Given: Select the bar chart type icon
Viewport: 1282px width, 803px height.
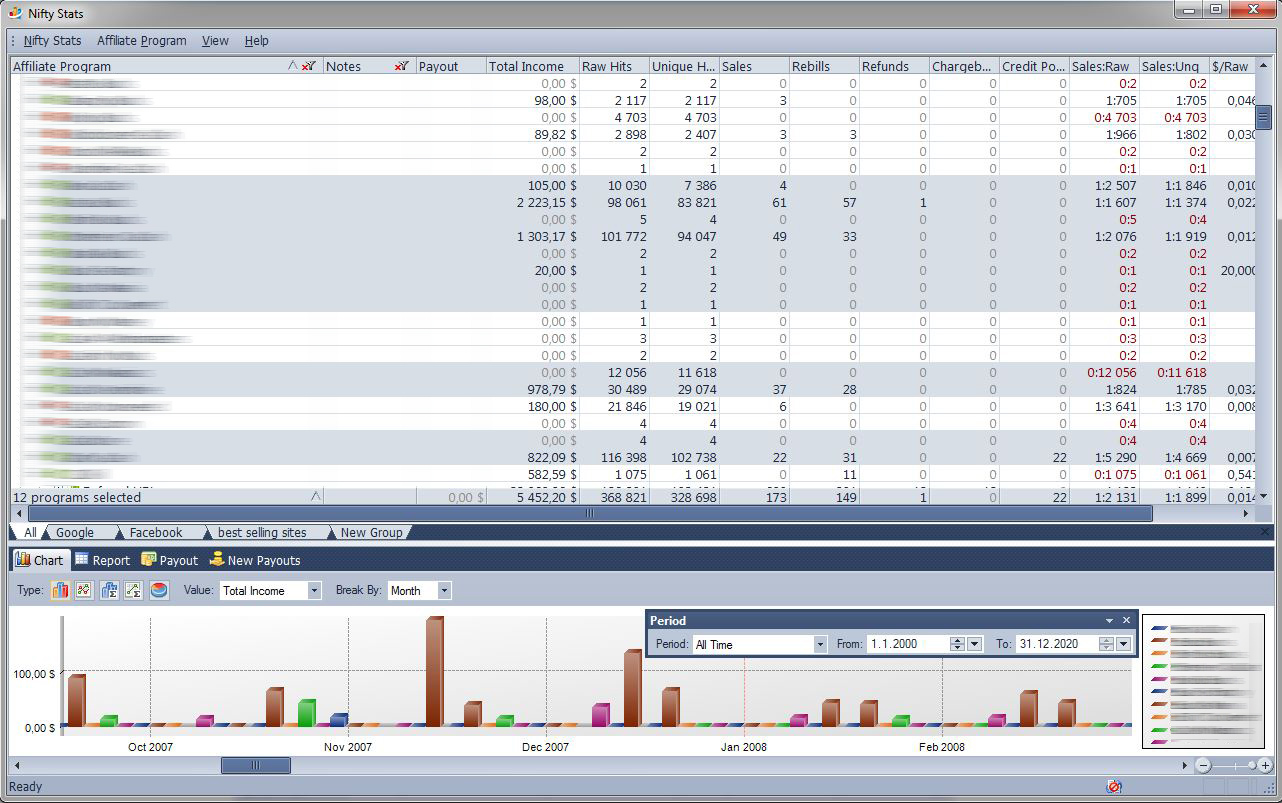Looking at the screenshot, I should pos(60,591).
